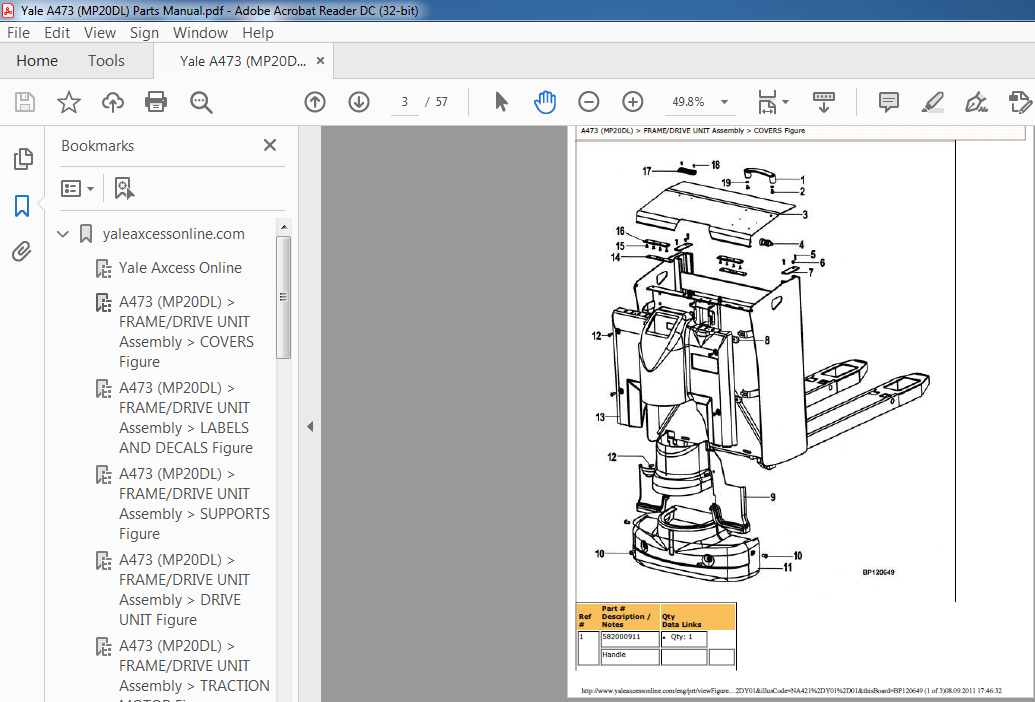Toggle the Bookmarks panel ribbon icon
The image size is (1035, 702).
22,206
